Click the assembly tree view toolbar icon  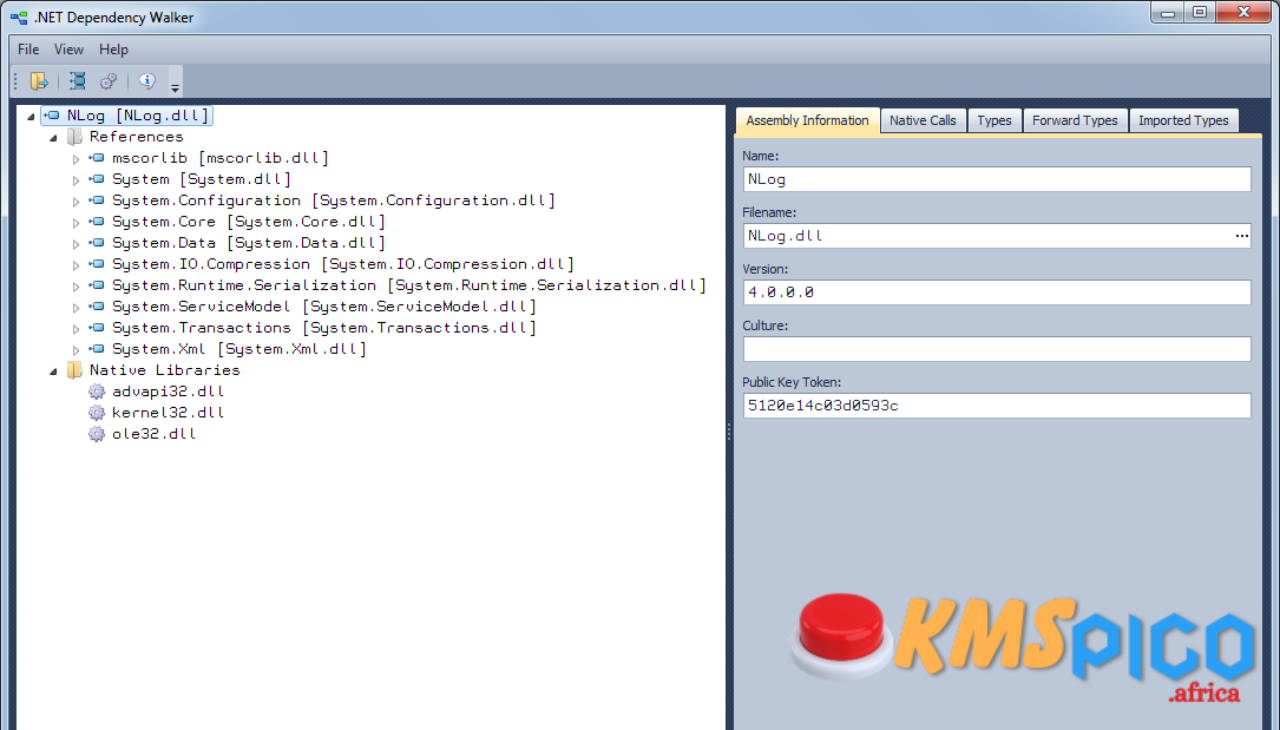(78, 82)
